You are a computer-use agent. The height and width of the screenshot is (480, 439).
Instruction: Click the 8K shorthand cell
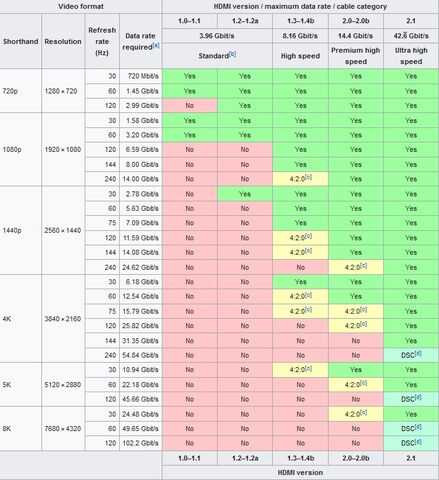pyautogui.click(x=21, y=429)
